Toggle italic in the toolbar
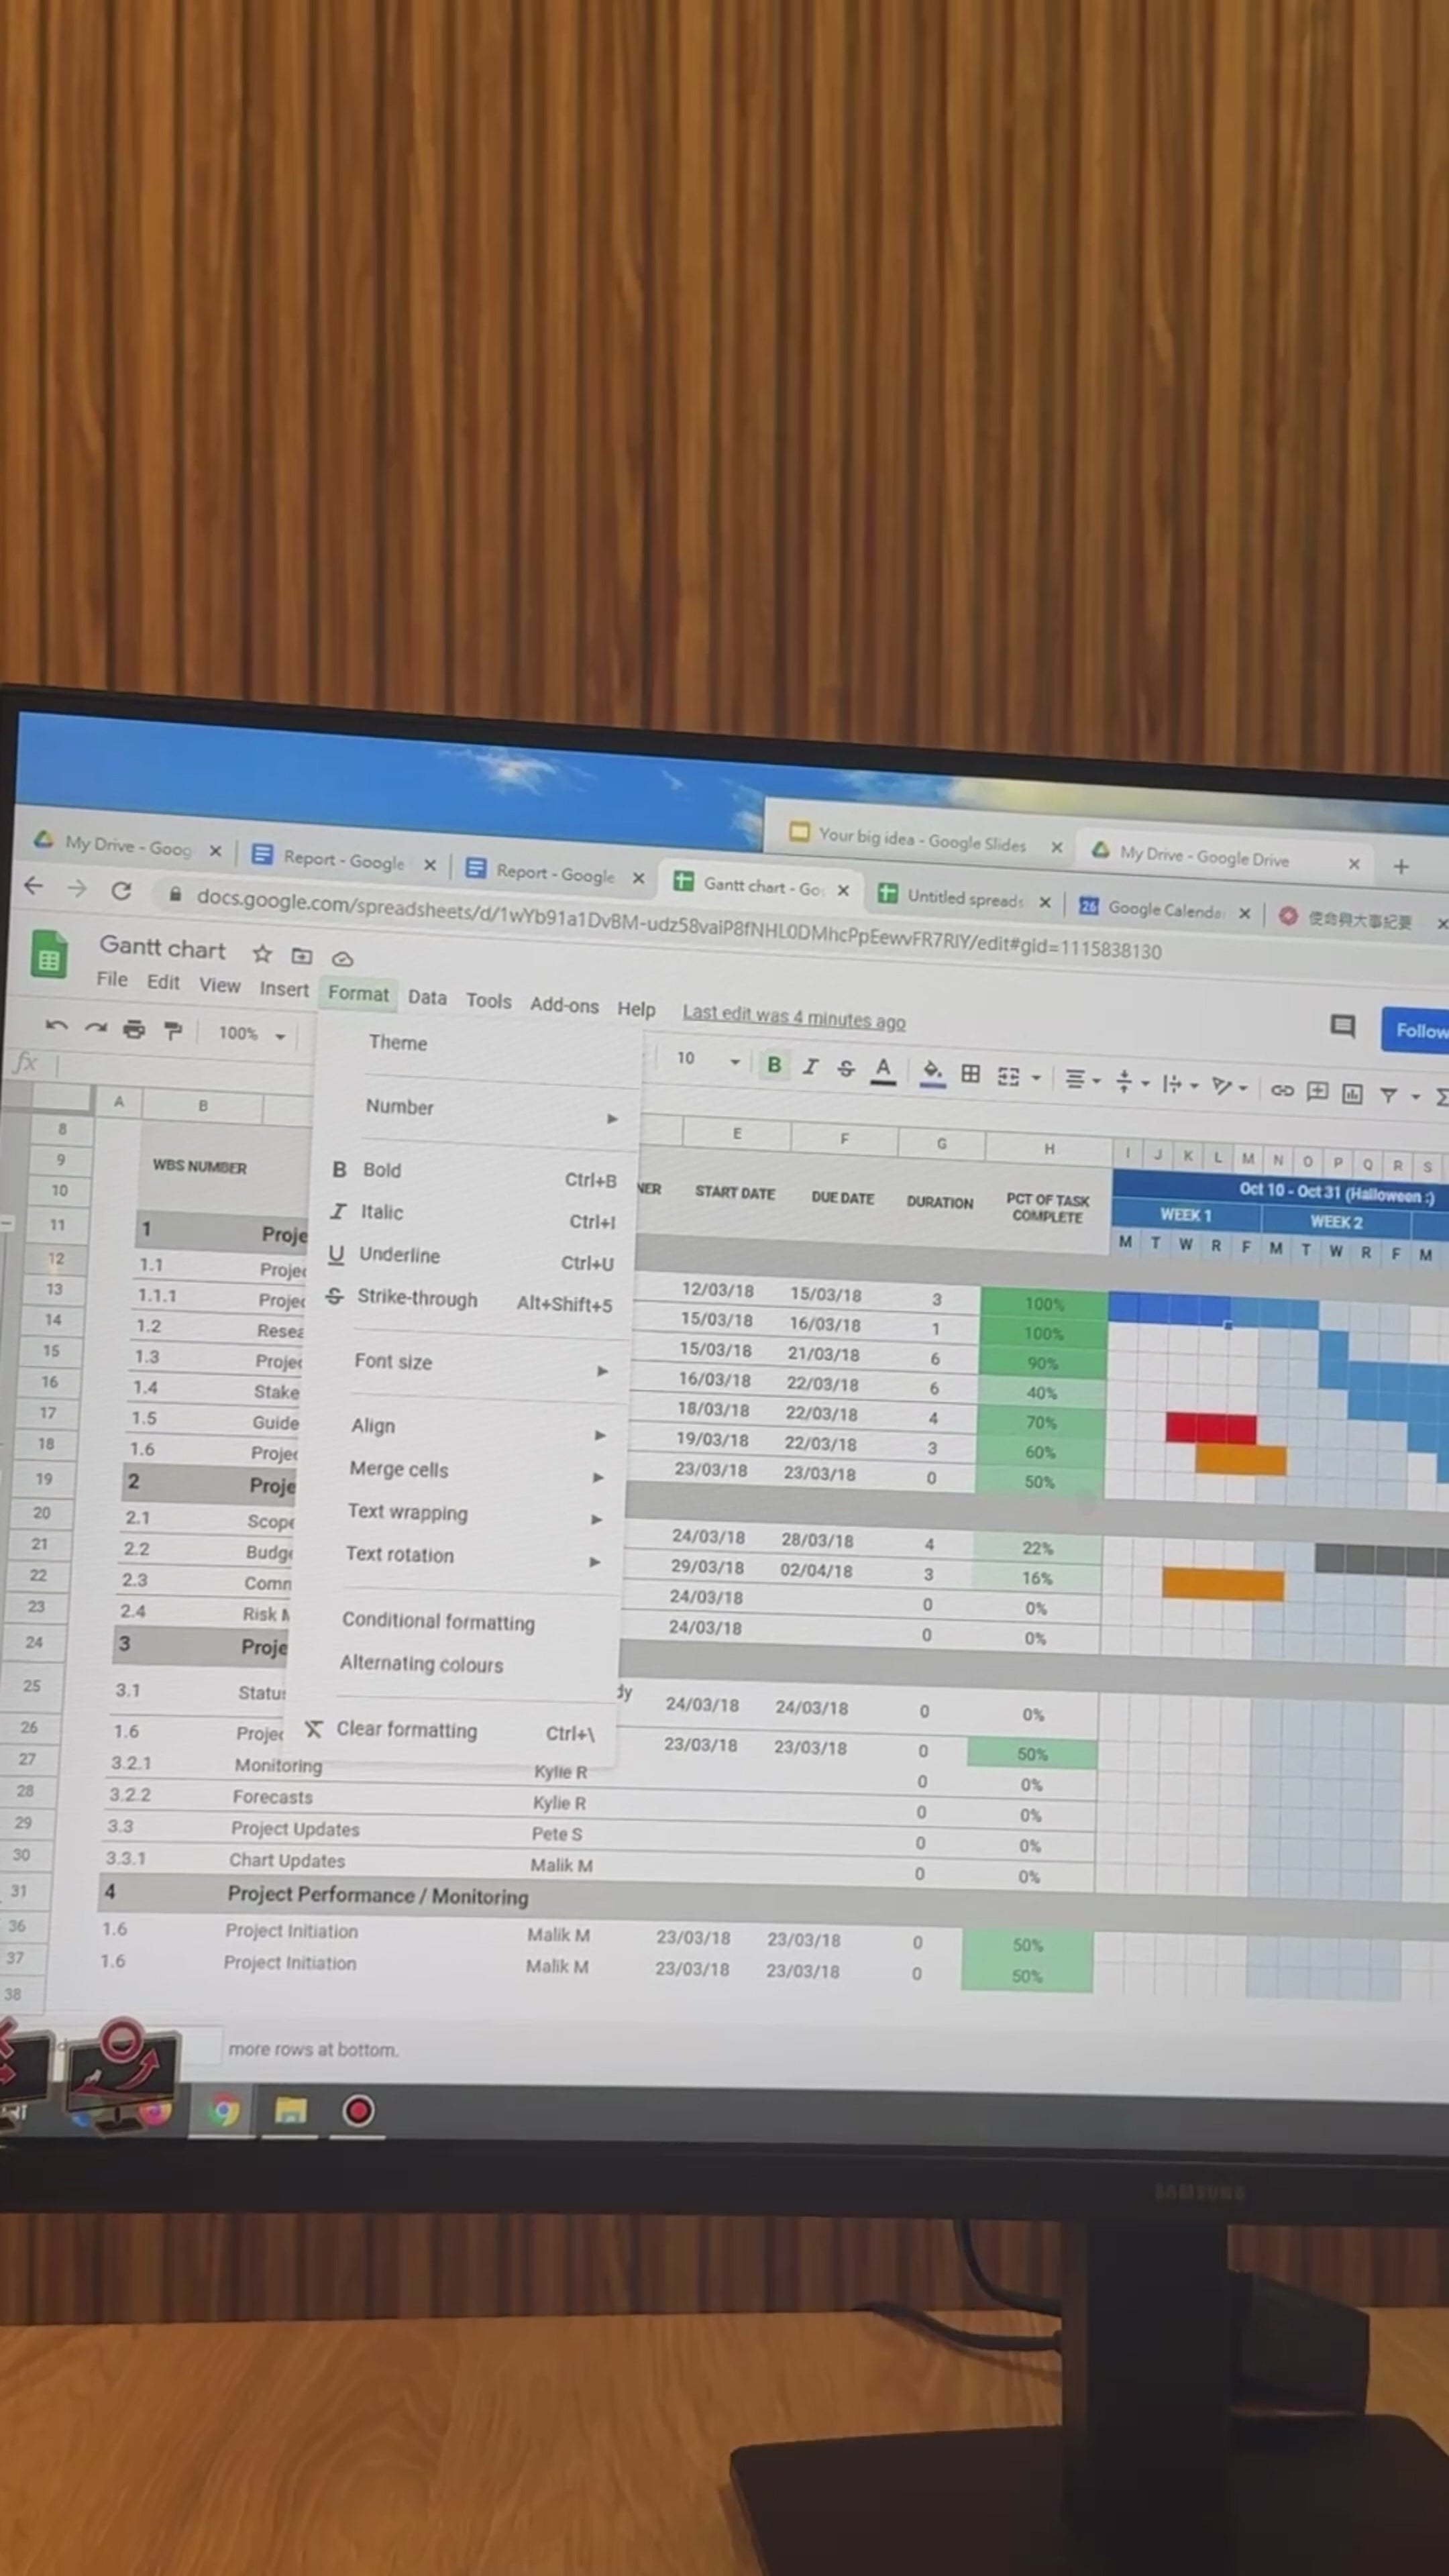This screenshot has height=2576, width=1449. [810, 1067]
